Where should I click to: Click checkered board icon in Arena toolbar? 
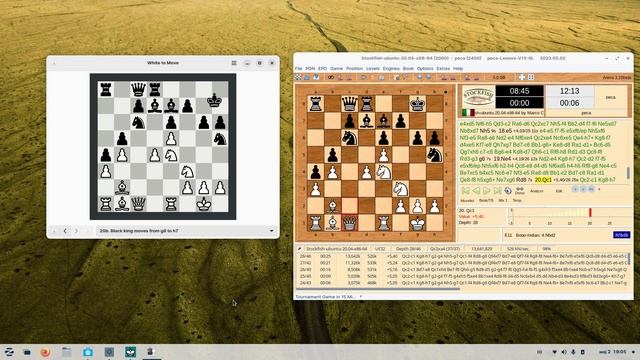(x=298, y=77)
